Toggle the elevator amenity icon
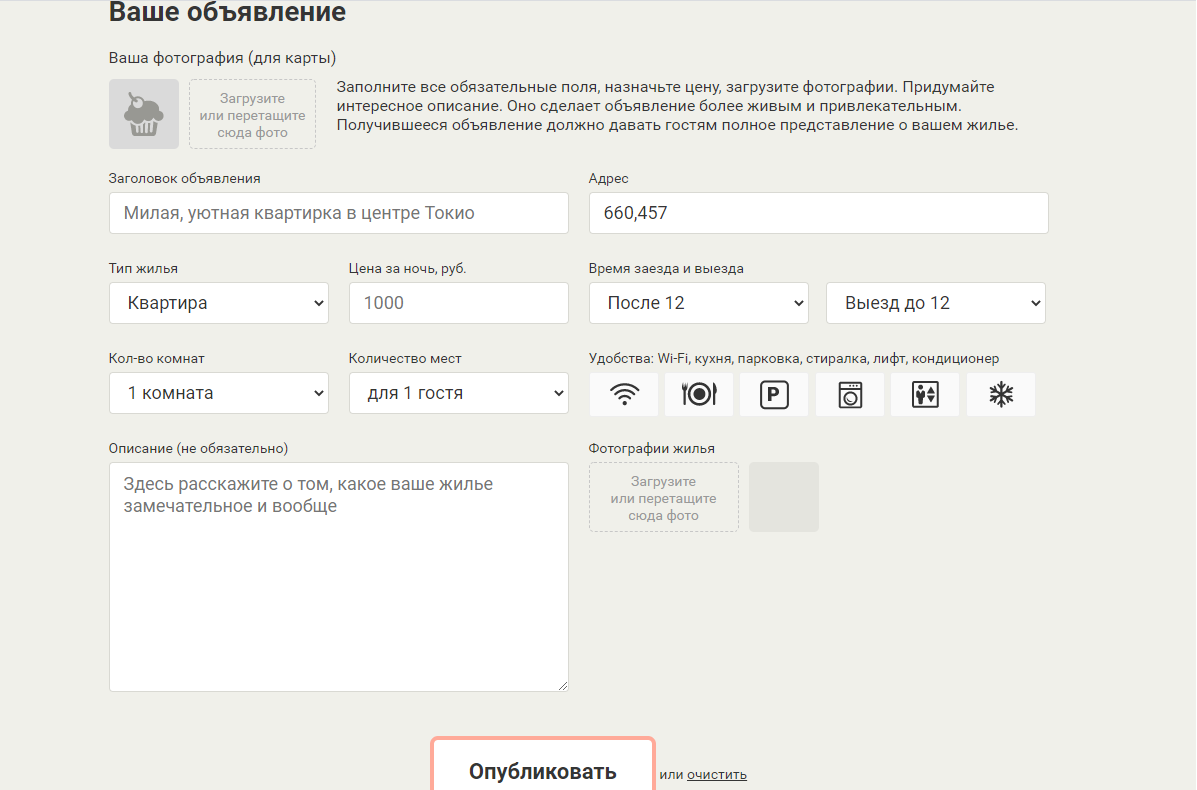The height and width of the screenshot is (790, 1197). tap(925, 394)
